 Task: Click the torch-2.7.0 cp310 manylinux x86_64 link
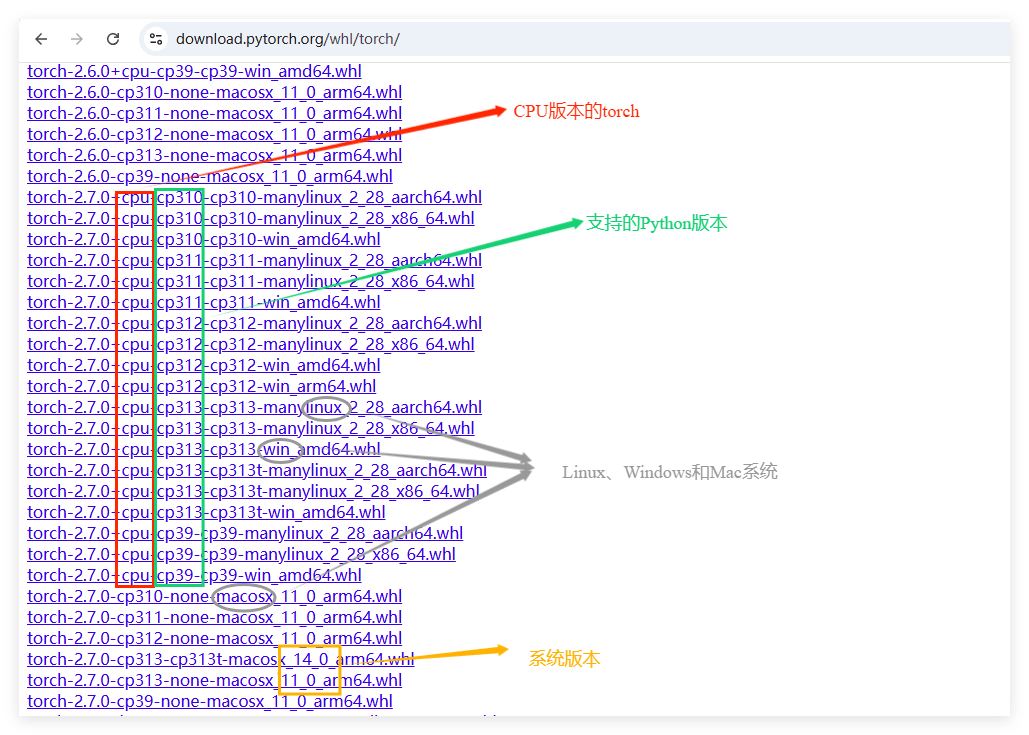coord(250,218)
